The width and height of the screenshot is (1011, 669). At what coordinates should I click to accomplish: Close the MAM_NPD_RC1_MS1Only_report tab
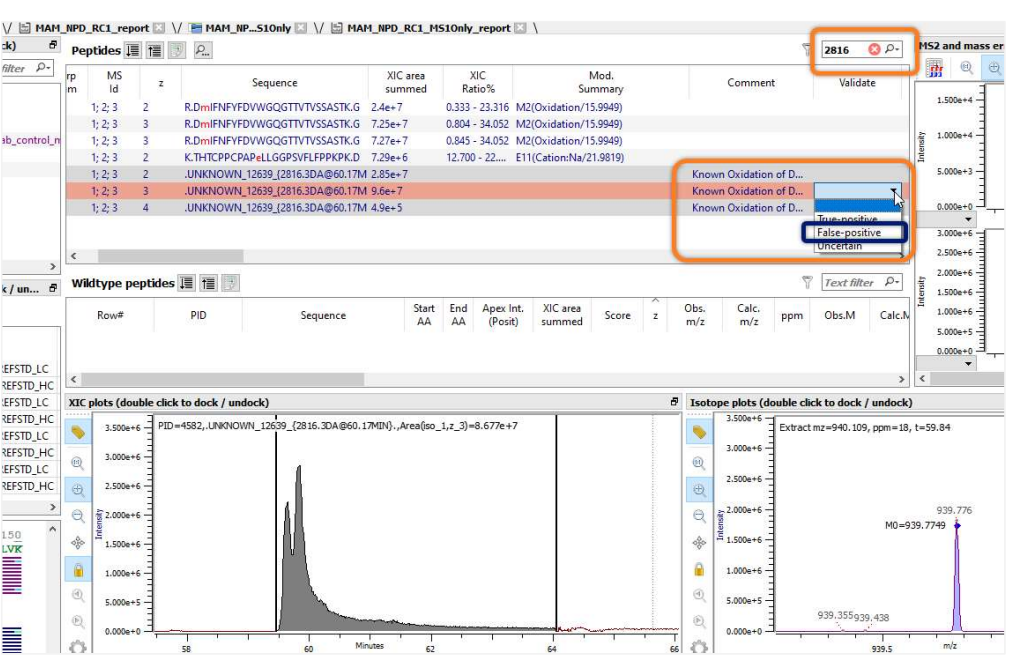click(x=520, y=28)
